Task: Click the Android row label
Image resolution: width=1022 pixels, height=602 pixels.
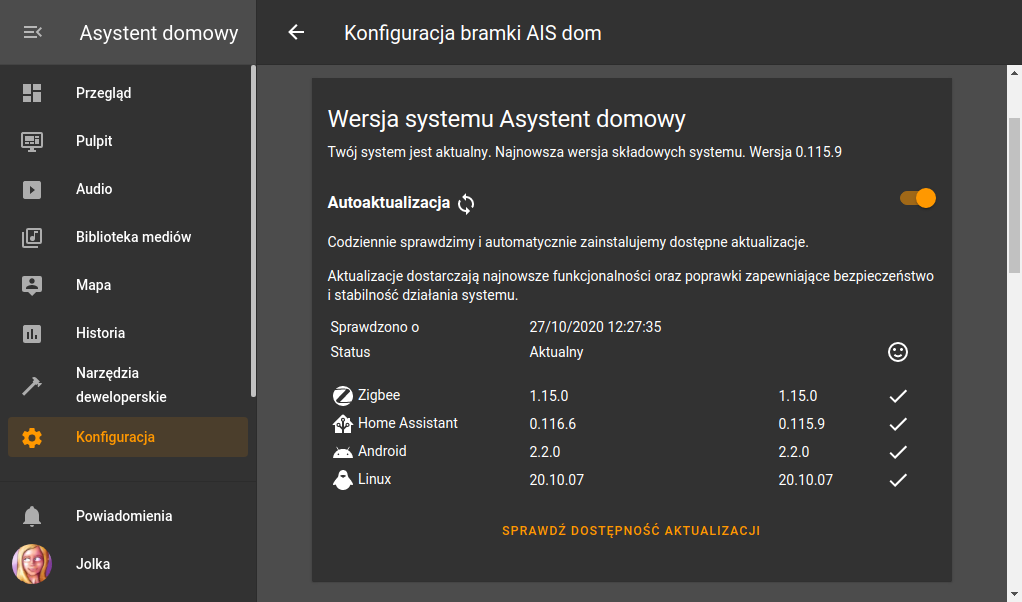Action: 382,452
